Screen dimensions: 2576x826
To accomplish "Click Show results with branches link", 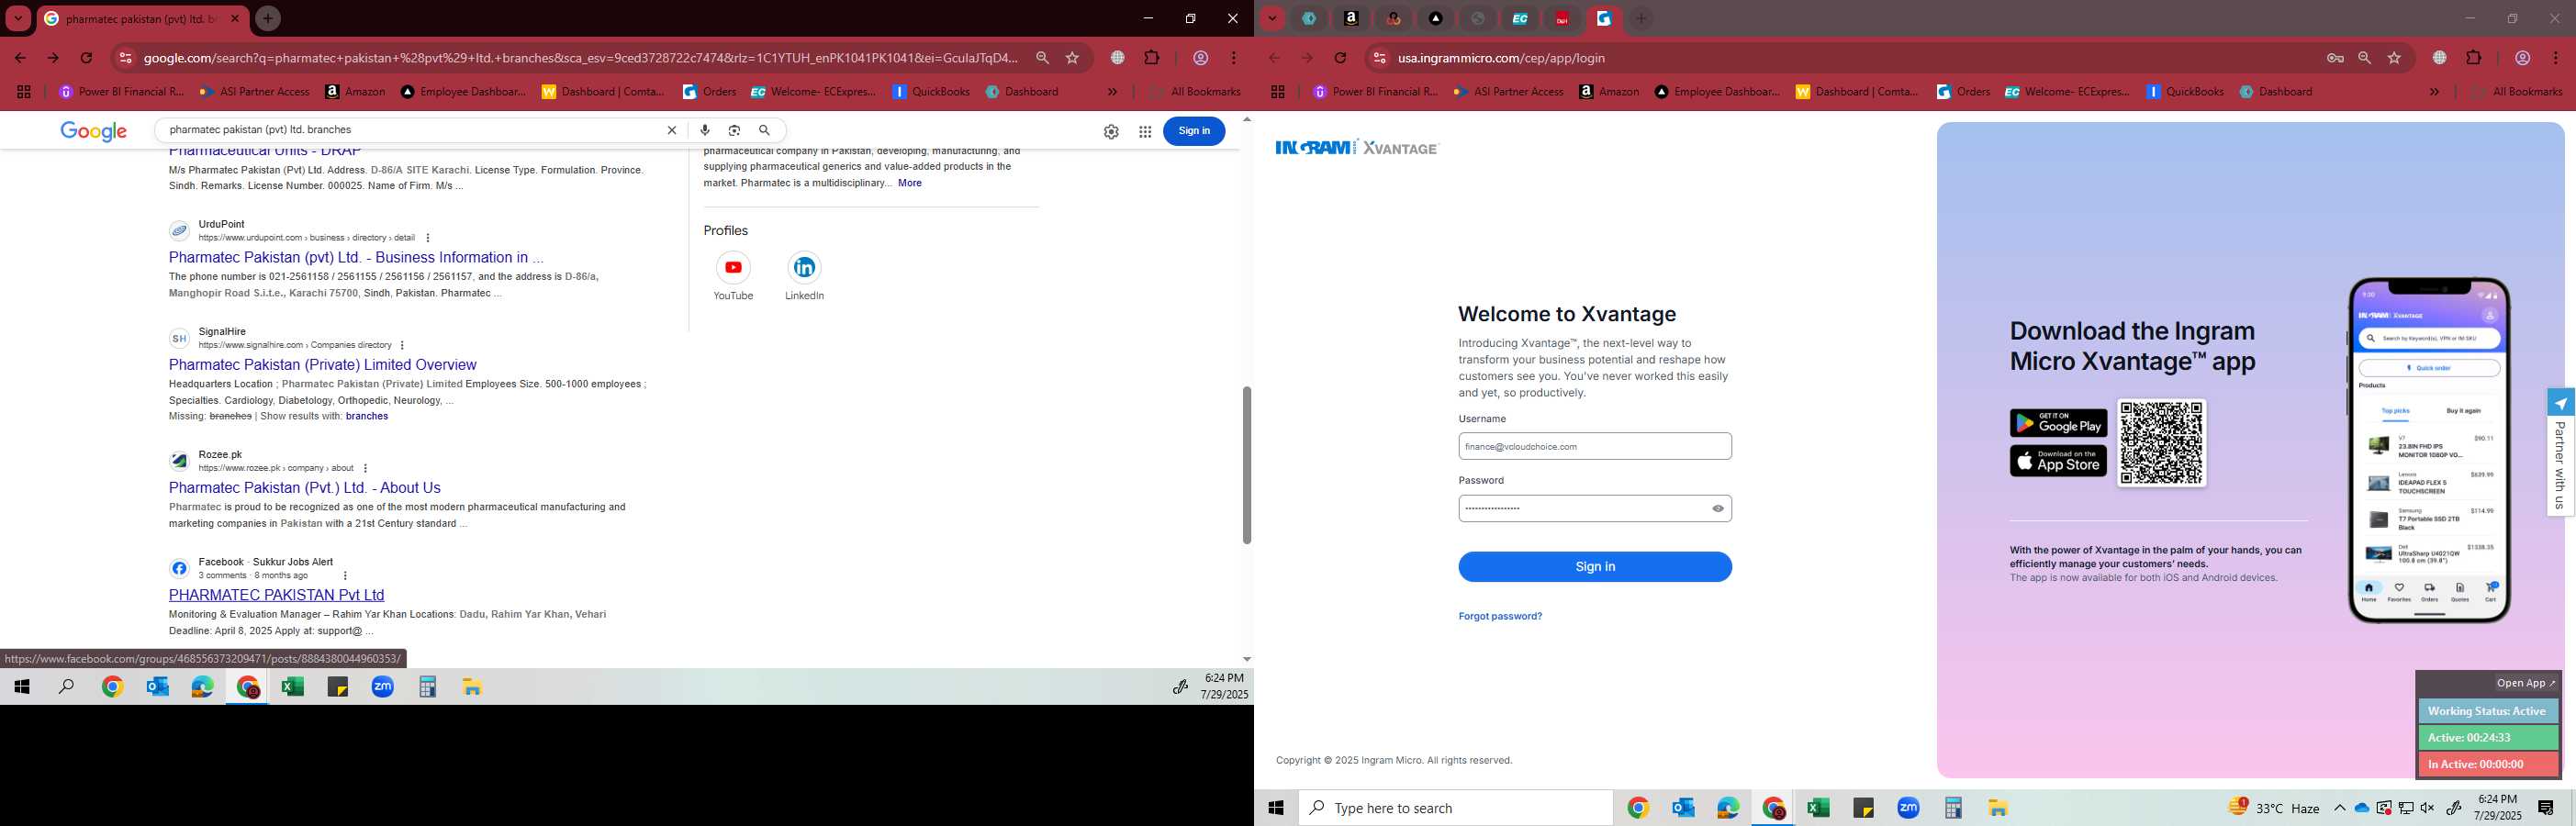I will coord(367,416).
